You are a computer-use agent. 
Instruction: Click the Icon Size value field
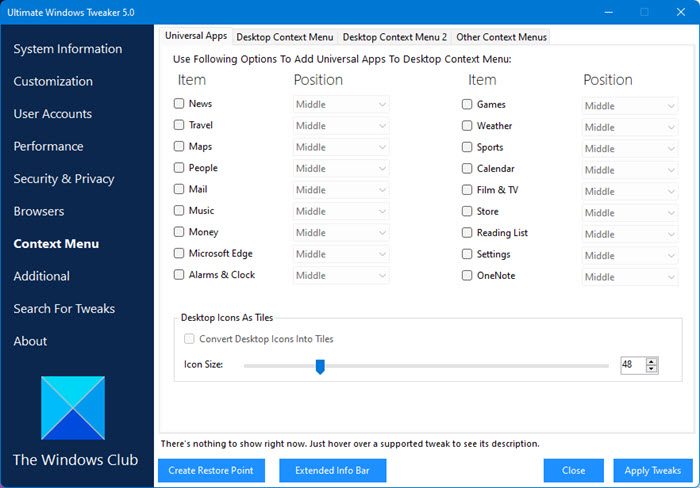coord(633,365)
